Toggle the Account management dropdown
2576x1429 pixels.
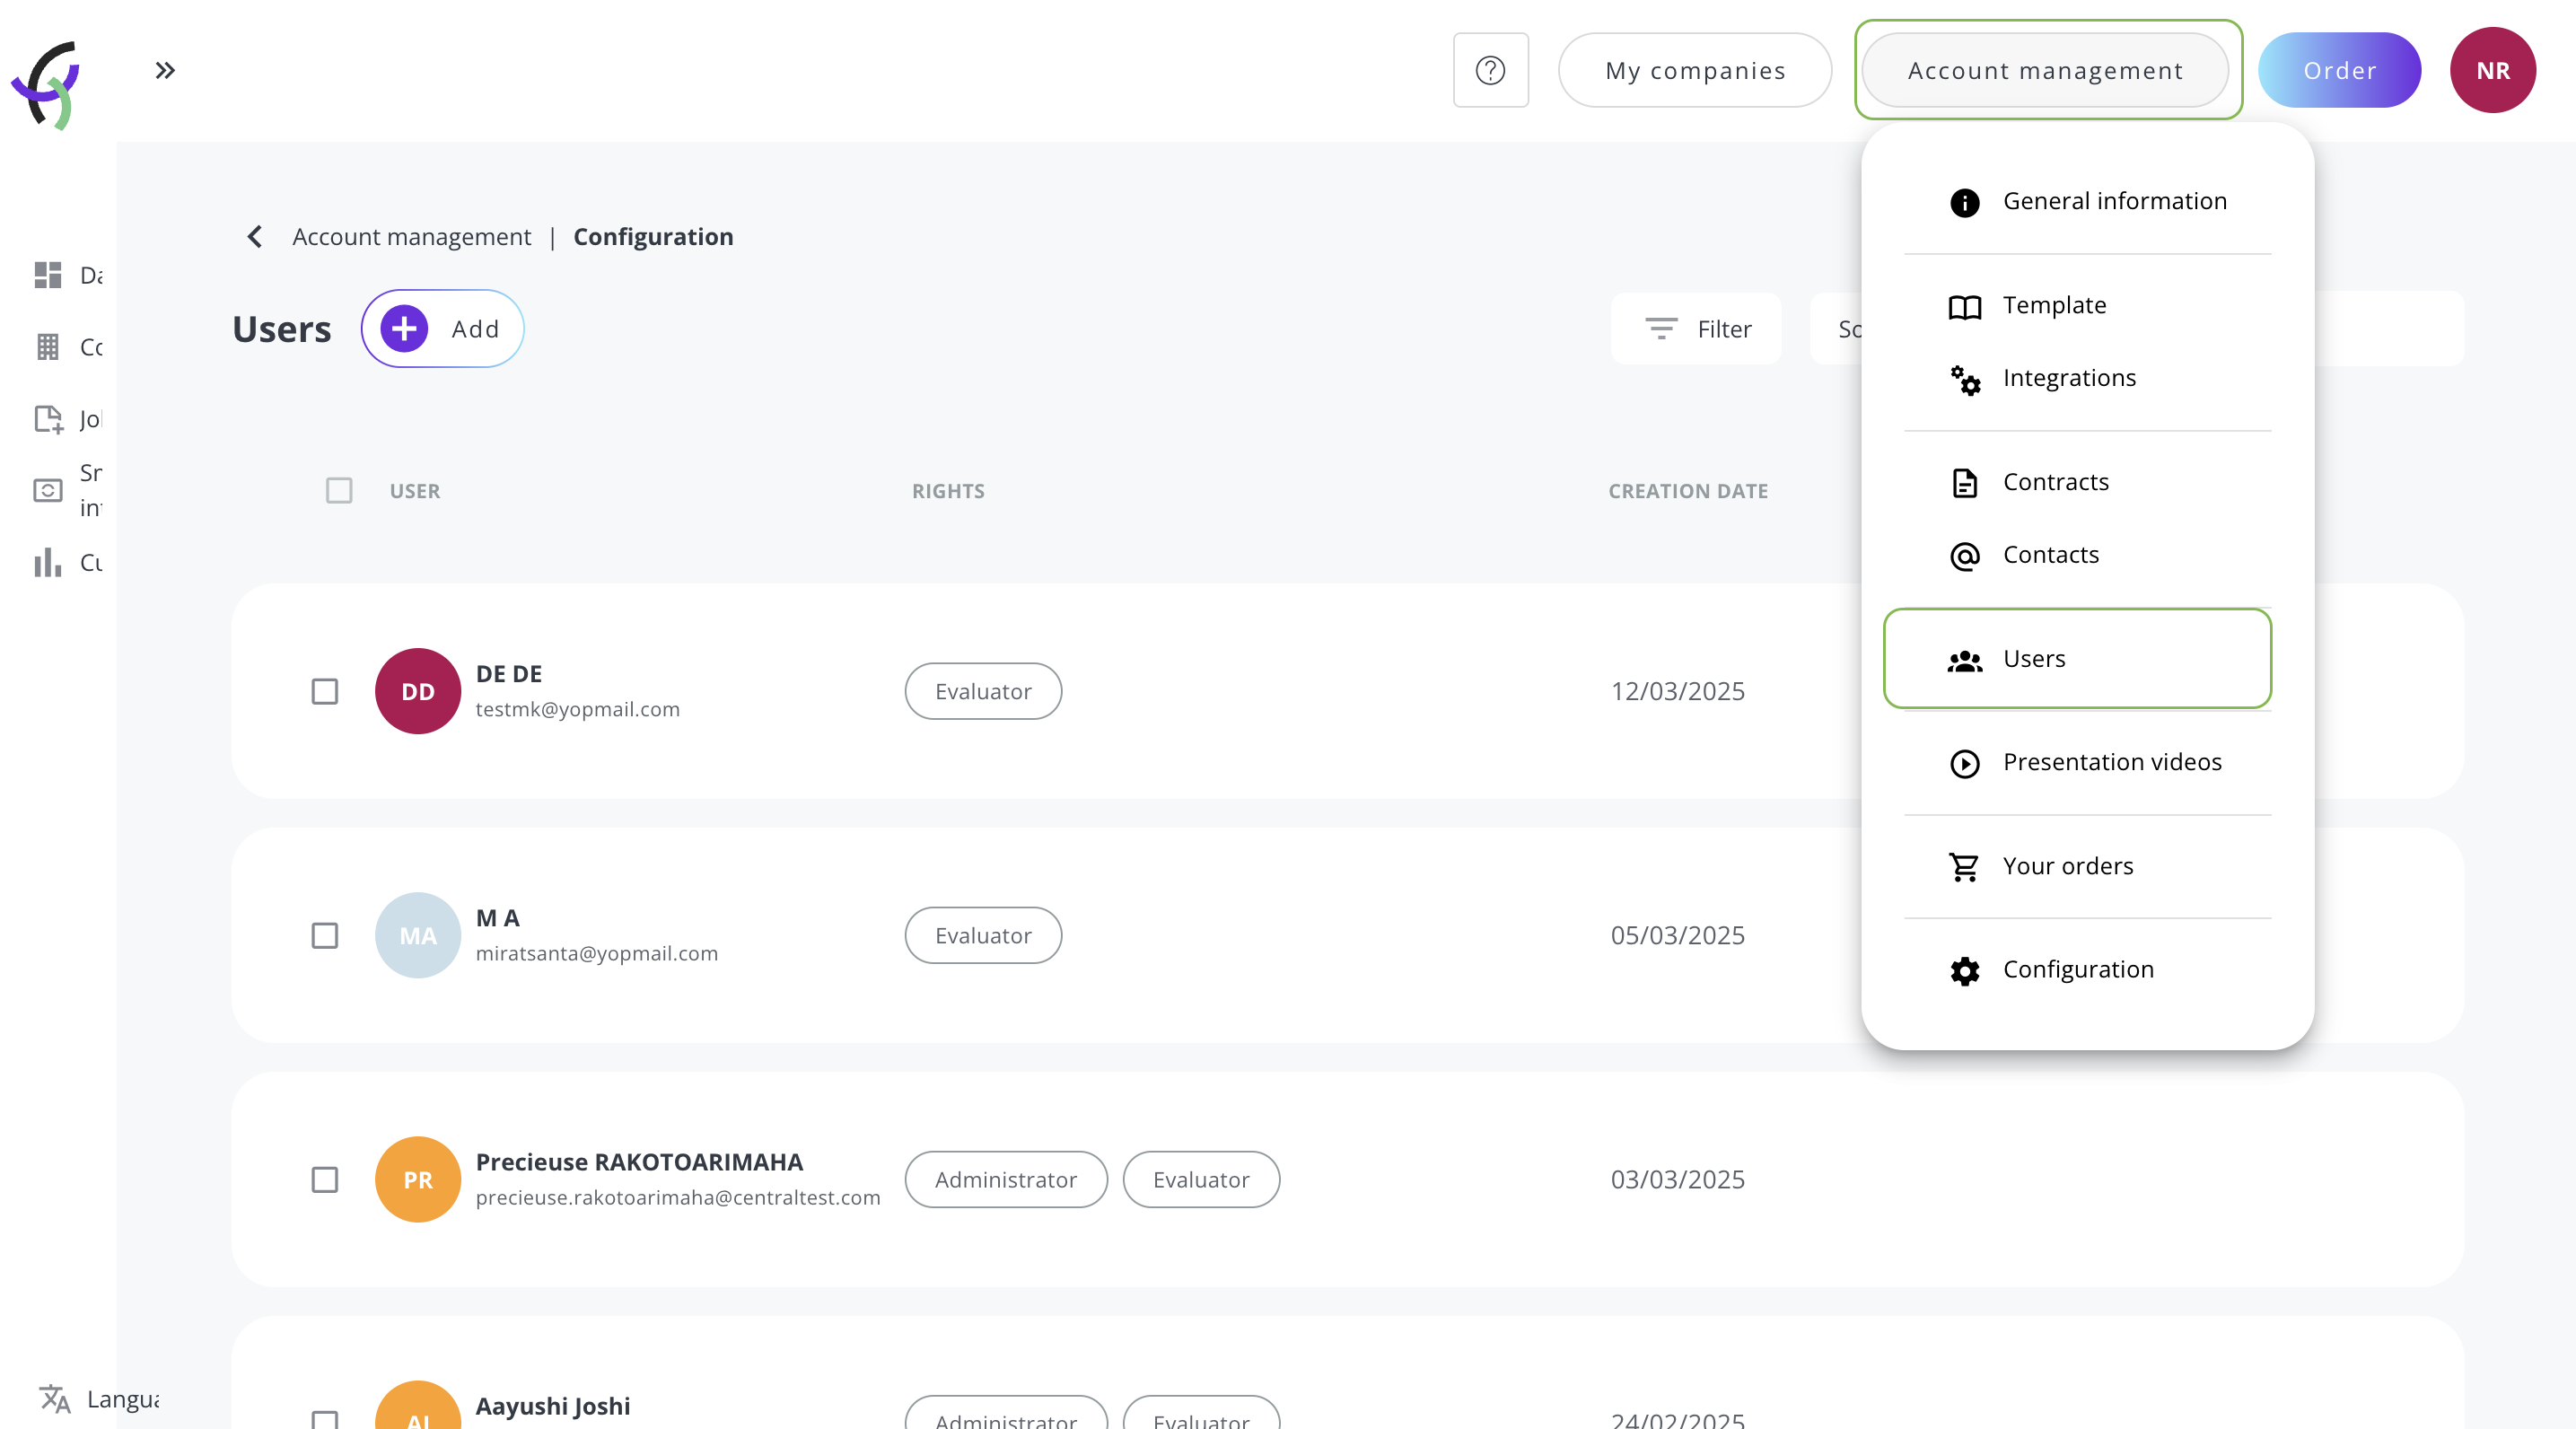click(x=2045, y=70)
